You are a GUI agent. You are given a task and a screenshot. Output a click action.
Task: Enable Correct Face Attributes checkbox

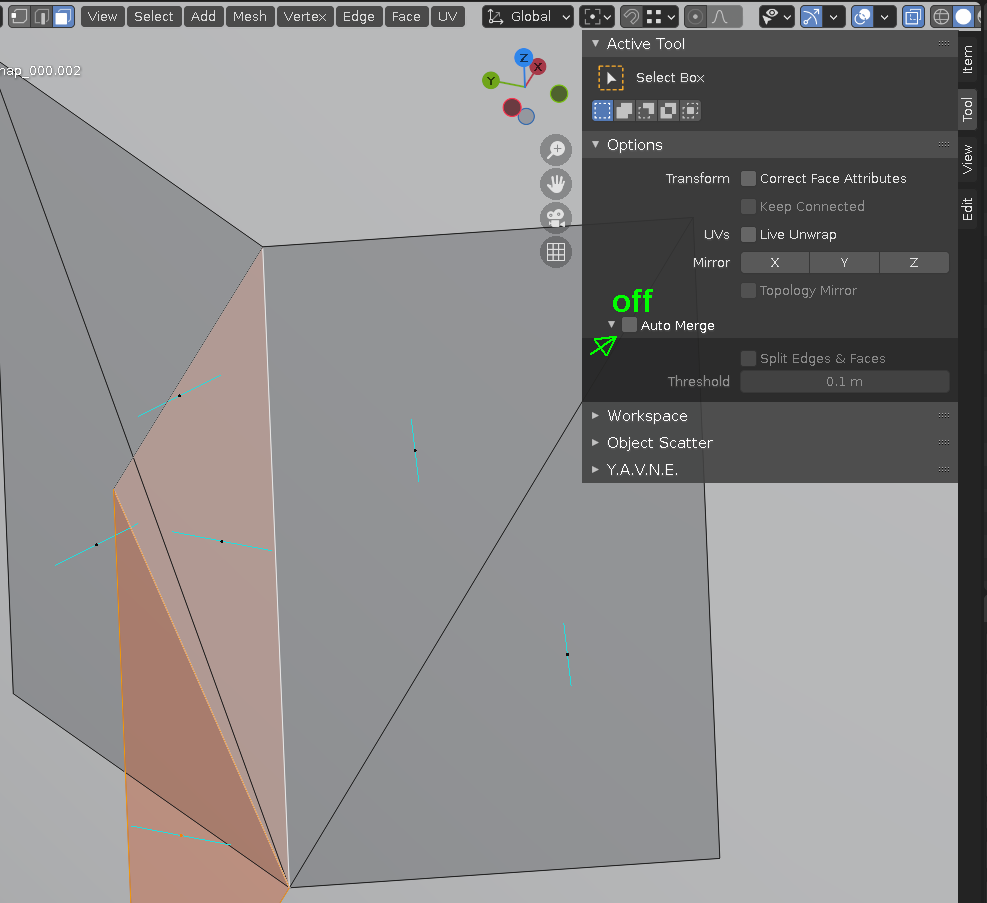tap(748, 179)
